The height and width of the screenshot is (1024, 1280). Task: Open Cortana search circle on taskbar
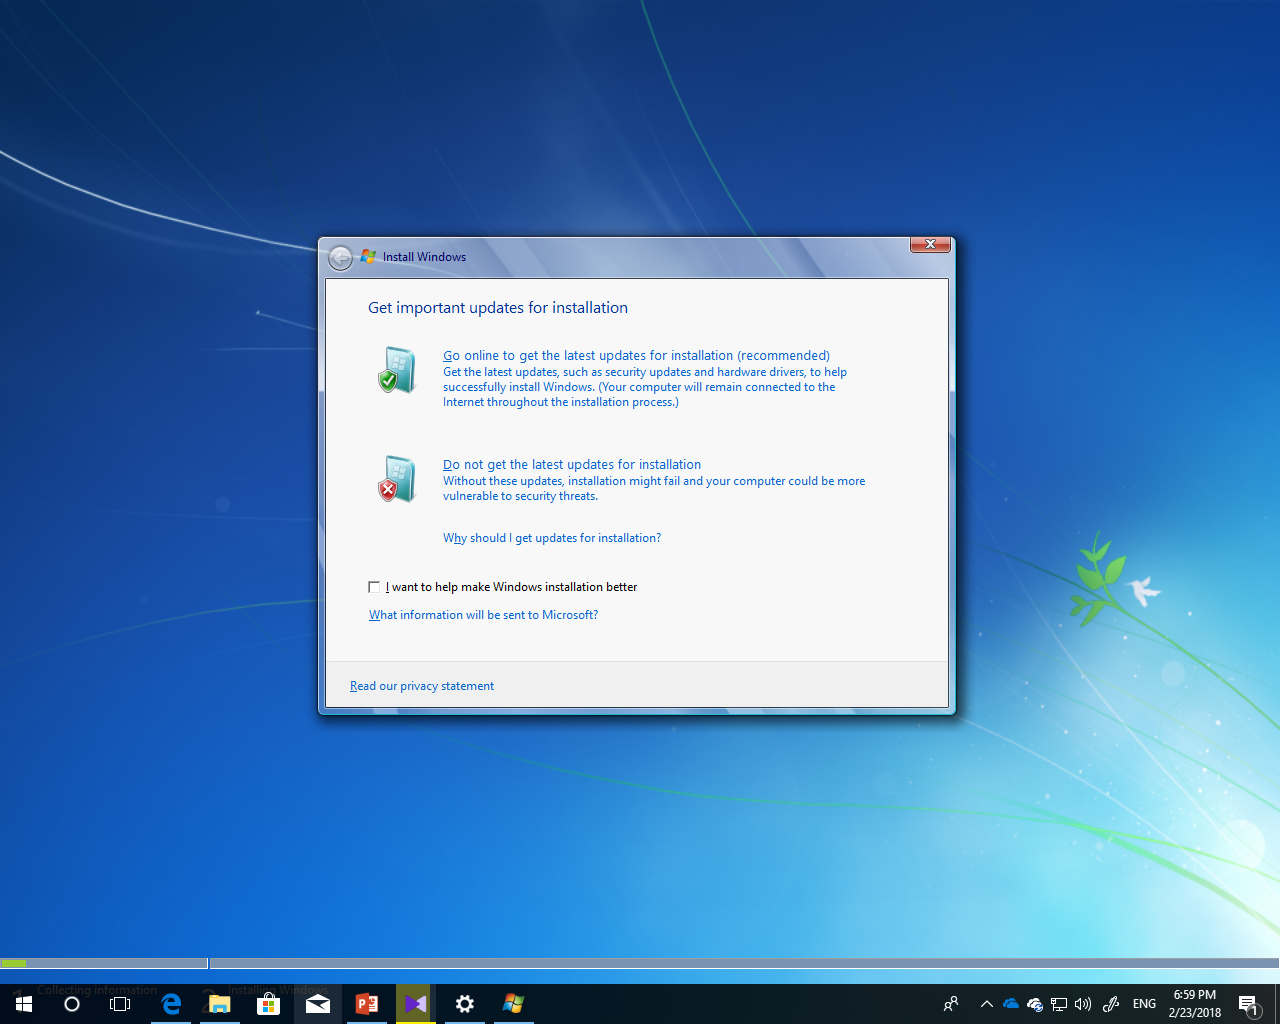click(72, 1004)
